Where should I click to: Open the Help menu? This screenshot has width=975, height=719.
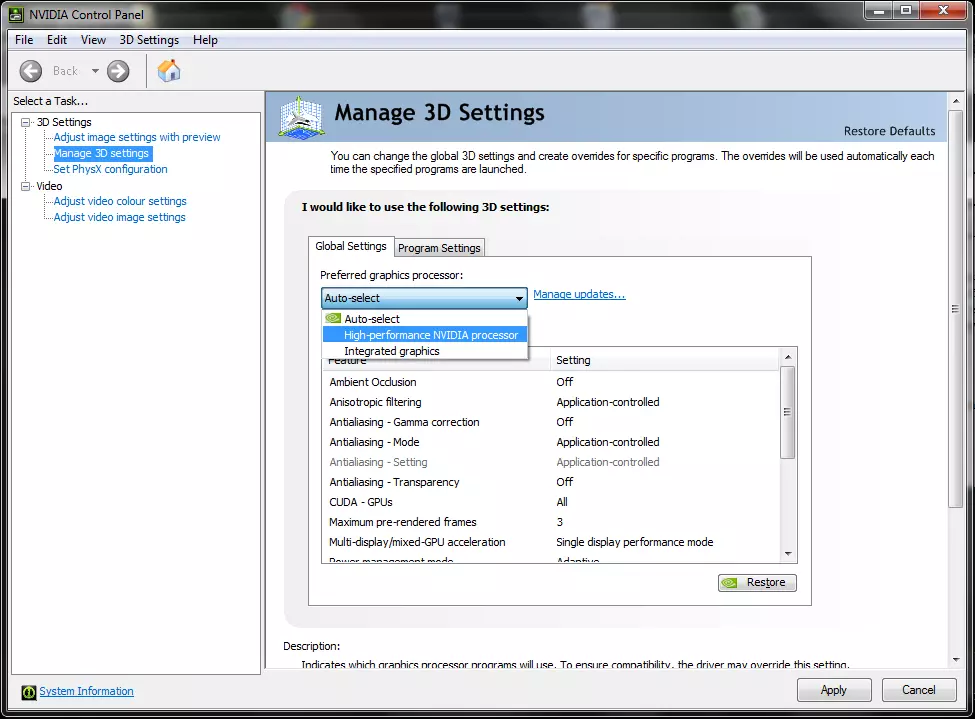(x=205, y=40)
